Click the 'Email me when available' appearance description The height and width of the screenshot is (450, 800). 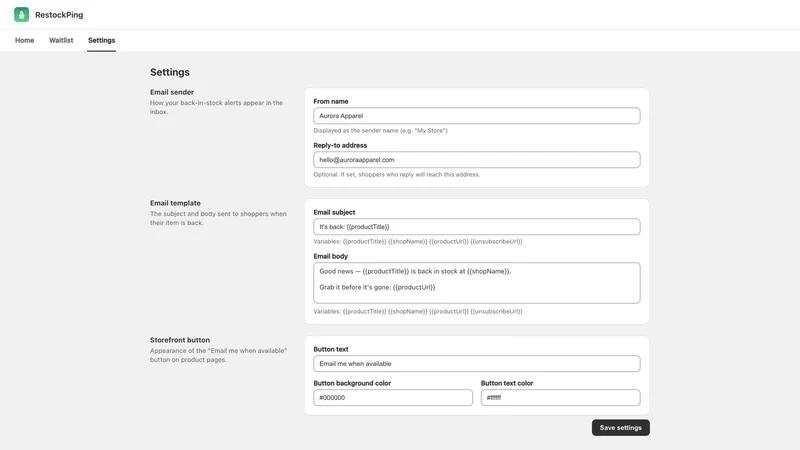pos(218,355)
